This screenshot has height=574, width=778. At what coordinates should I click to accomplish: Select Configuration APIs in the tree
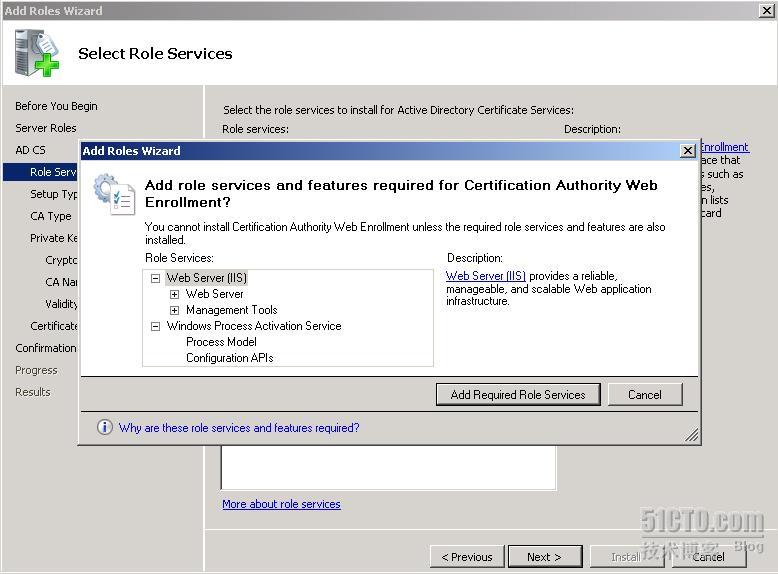pos(230,358)
